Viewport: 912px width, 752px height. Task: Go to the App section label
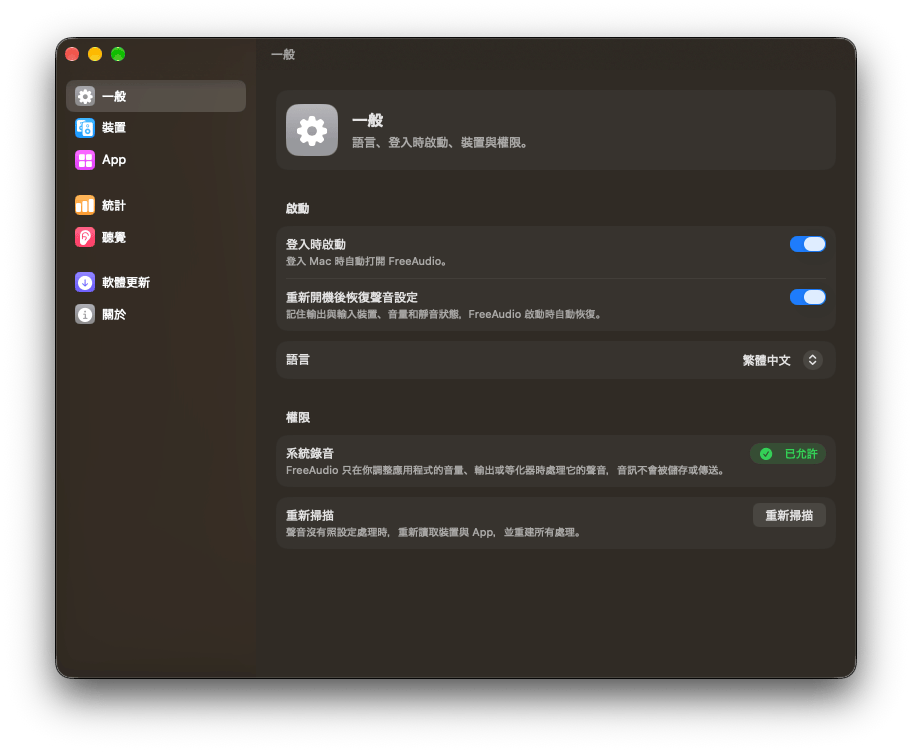114,159
